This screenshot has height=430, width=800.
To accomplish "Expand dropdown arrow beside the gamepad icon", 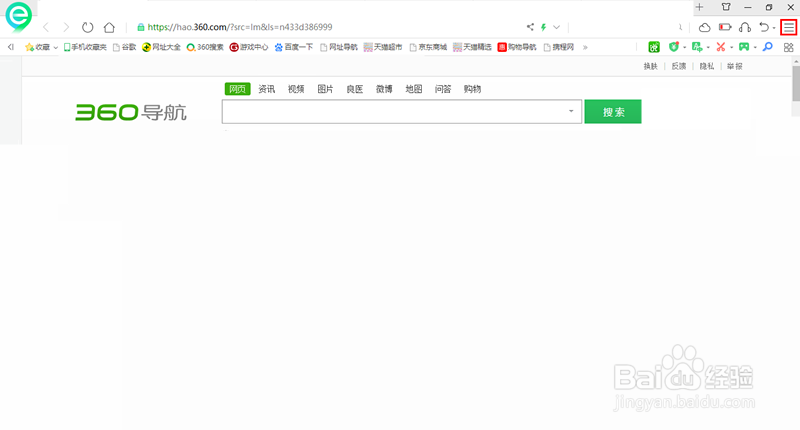I will click(755, 47).
